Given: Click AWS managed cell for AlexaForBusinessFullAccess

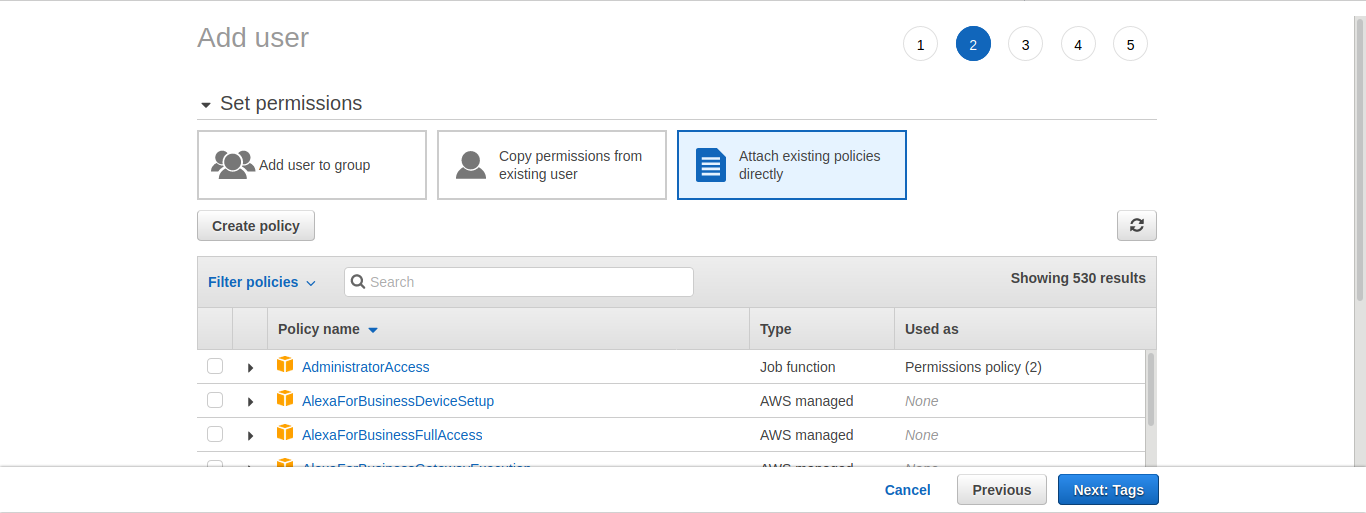Looking at the screenshot, I should coord(807,435).
